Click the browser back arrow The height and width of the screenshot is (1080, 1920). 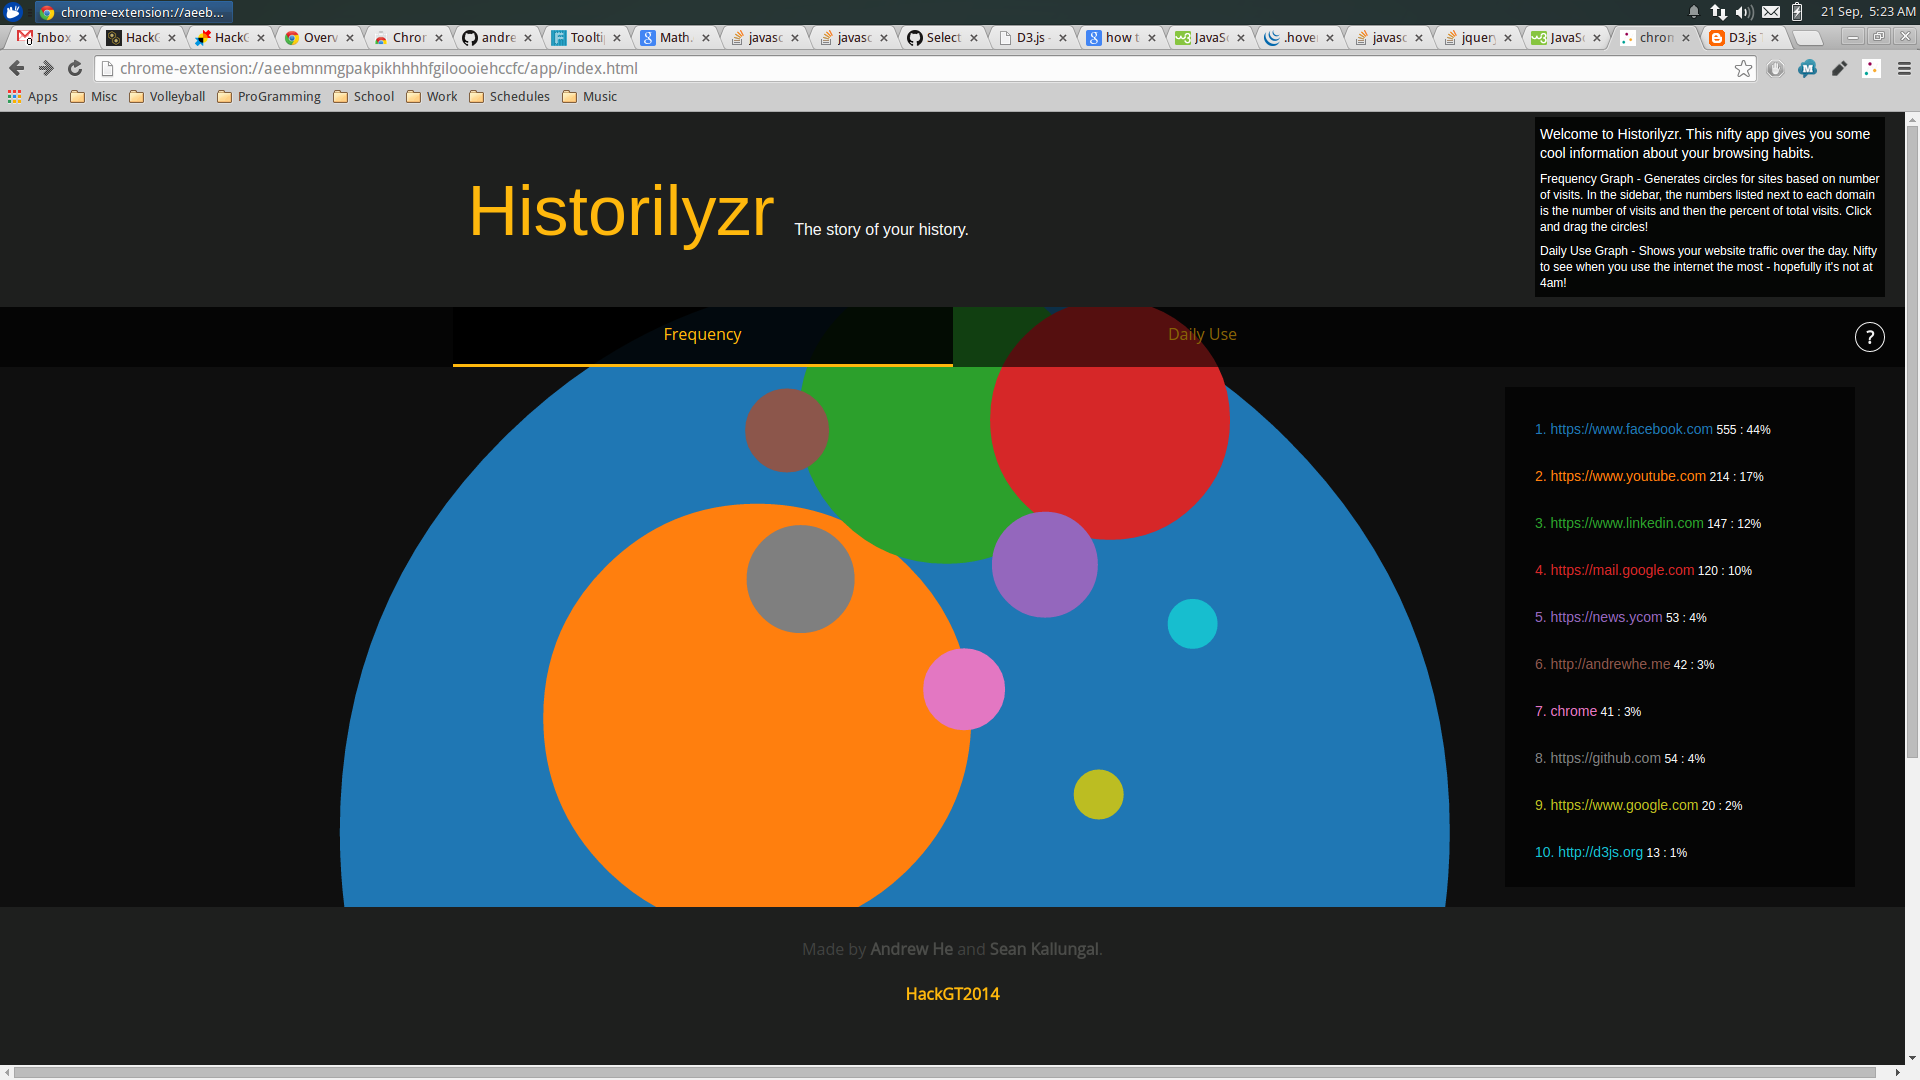pyautogui.click(x=17, y=69)
